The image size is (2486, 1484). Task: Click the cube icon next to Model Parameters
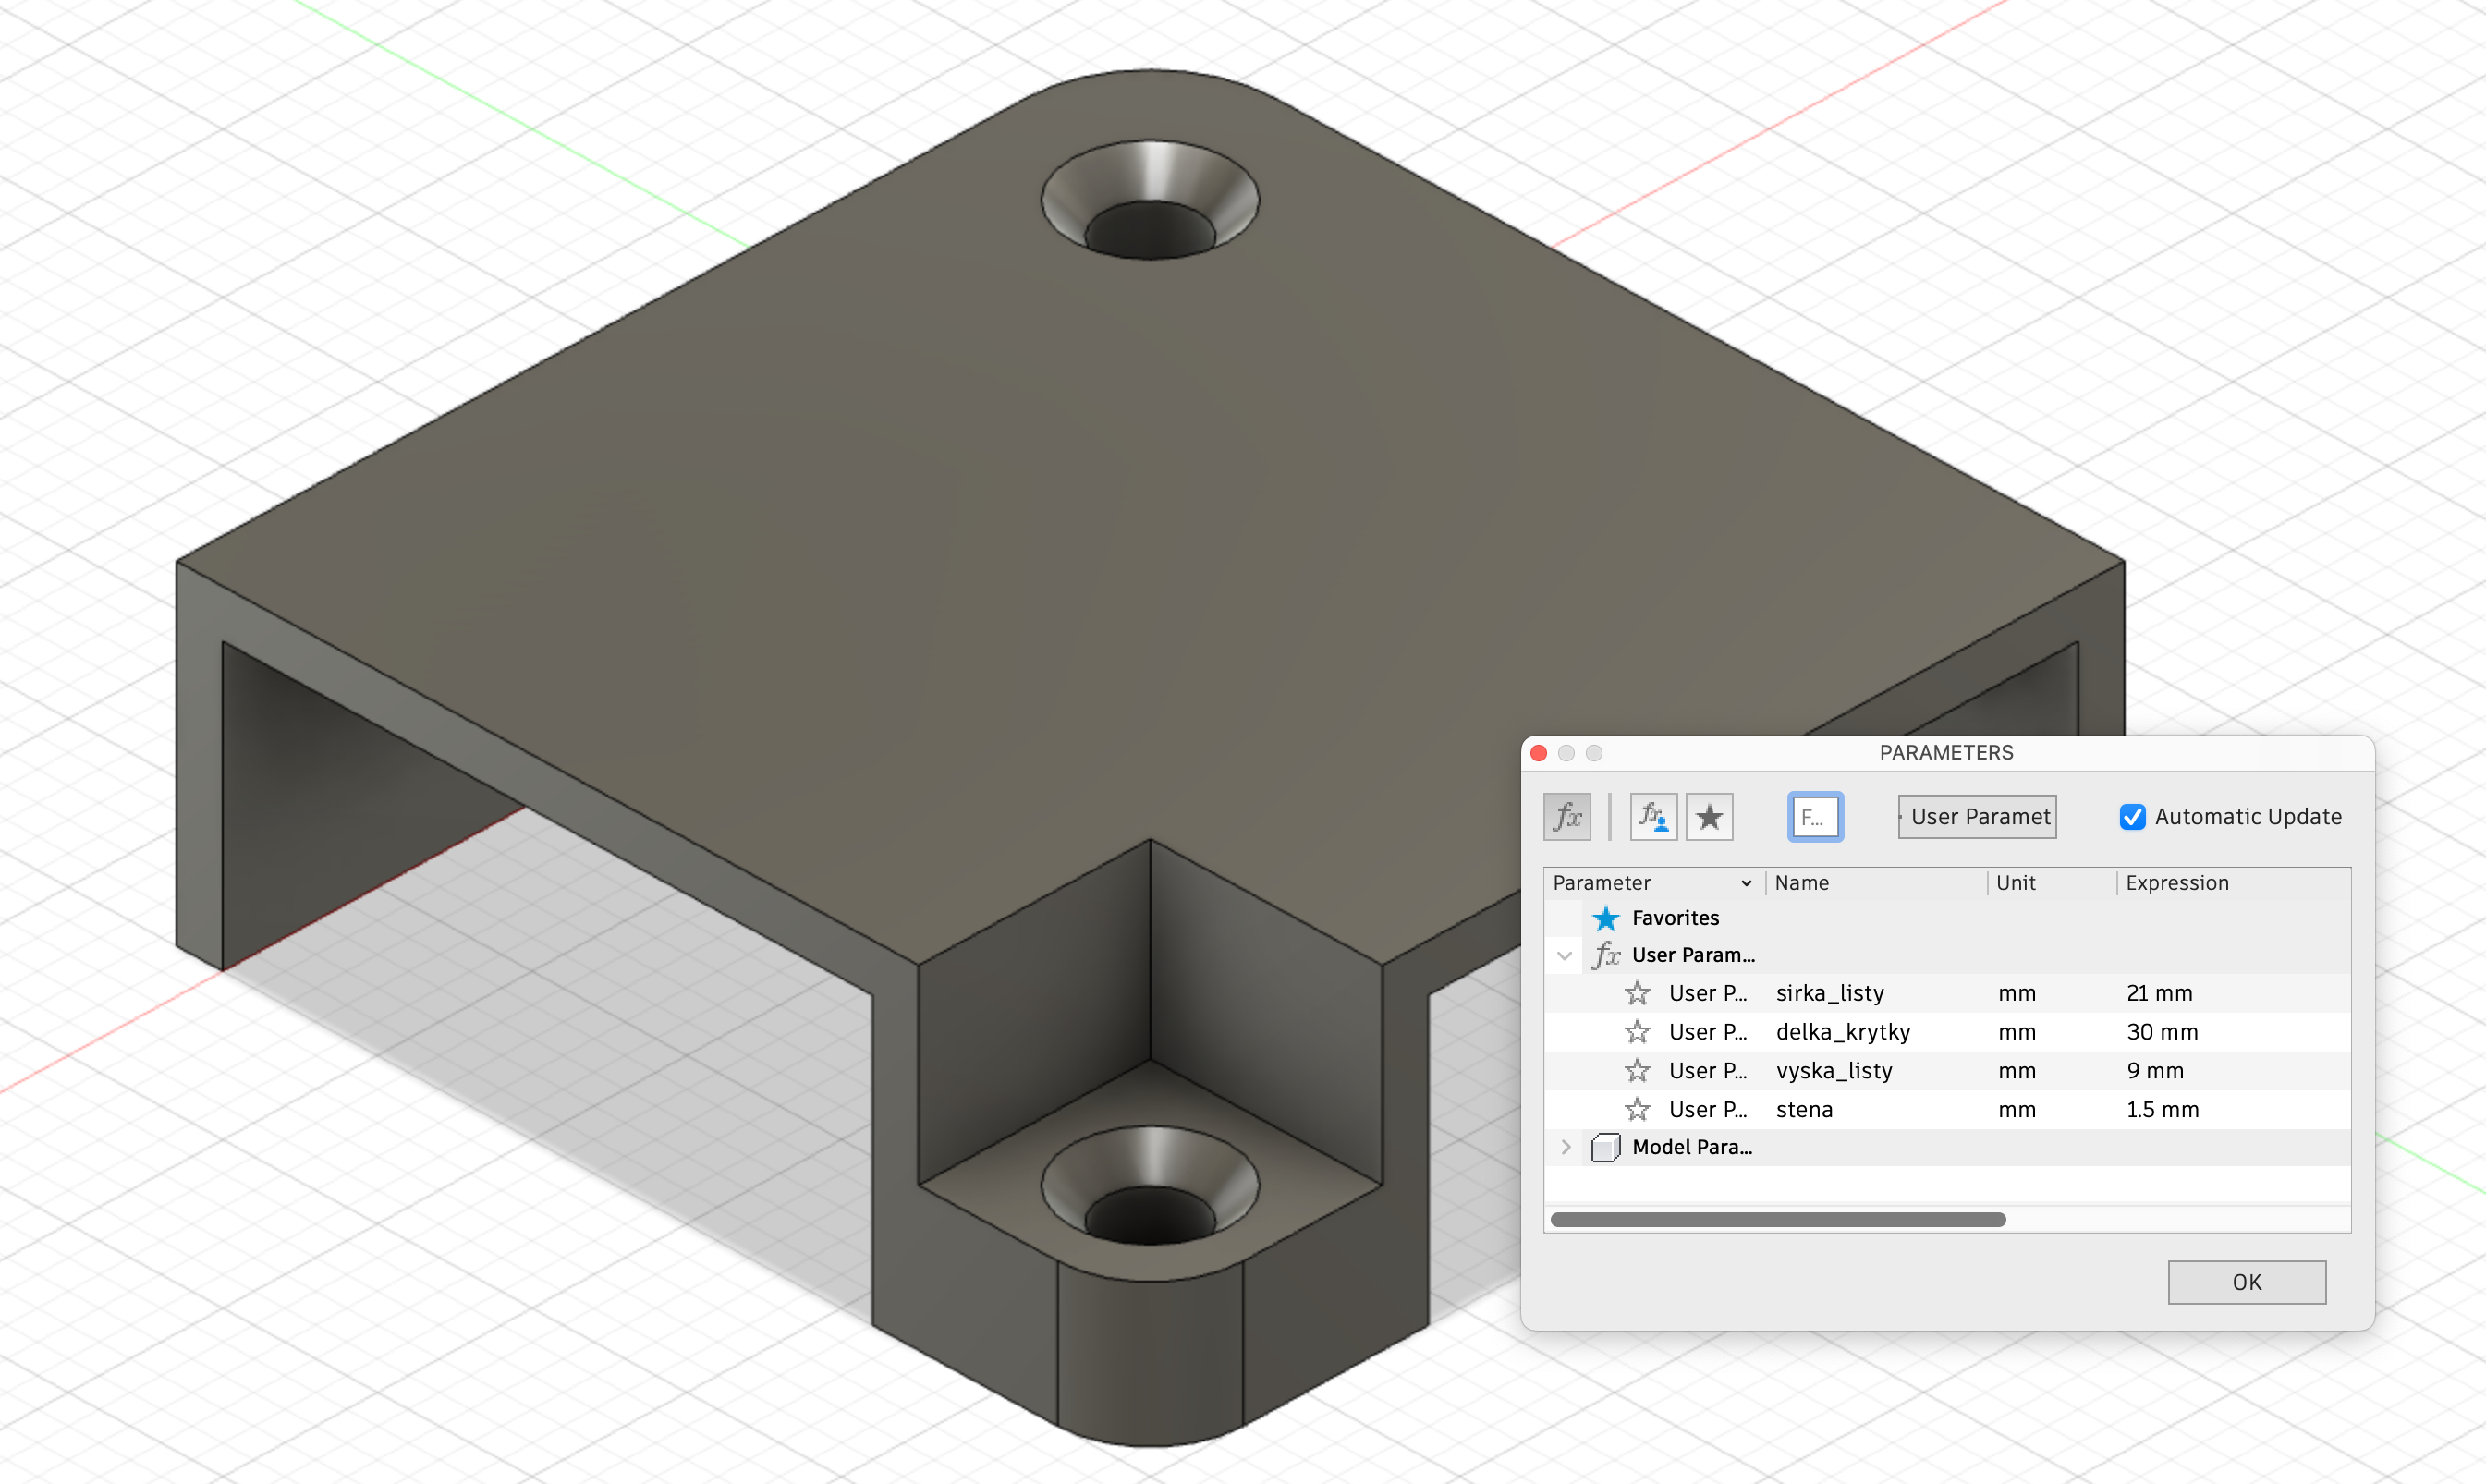(1606, 1147)
